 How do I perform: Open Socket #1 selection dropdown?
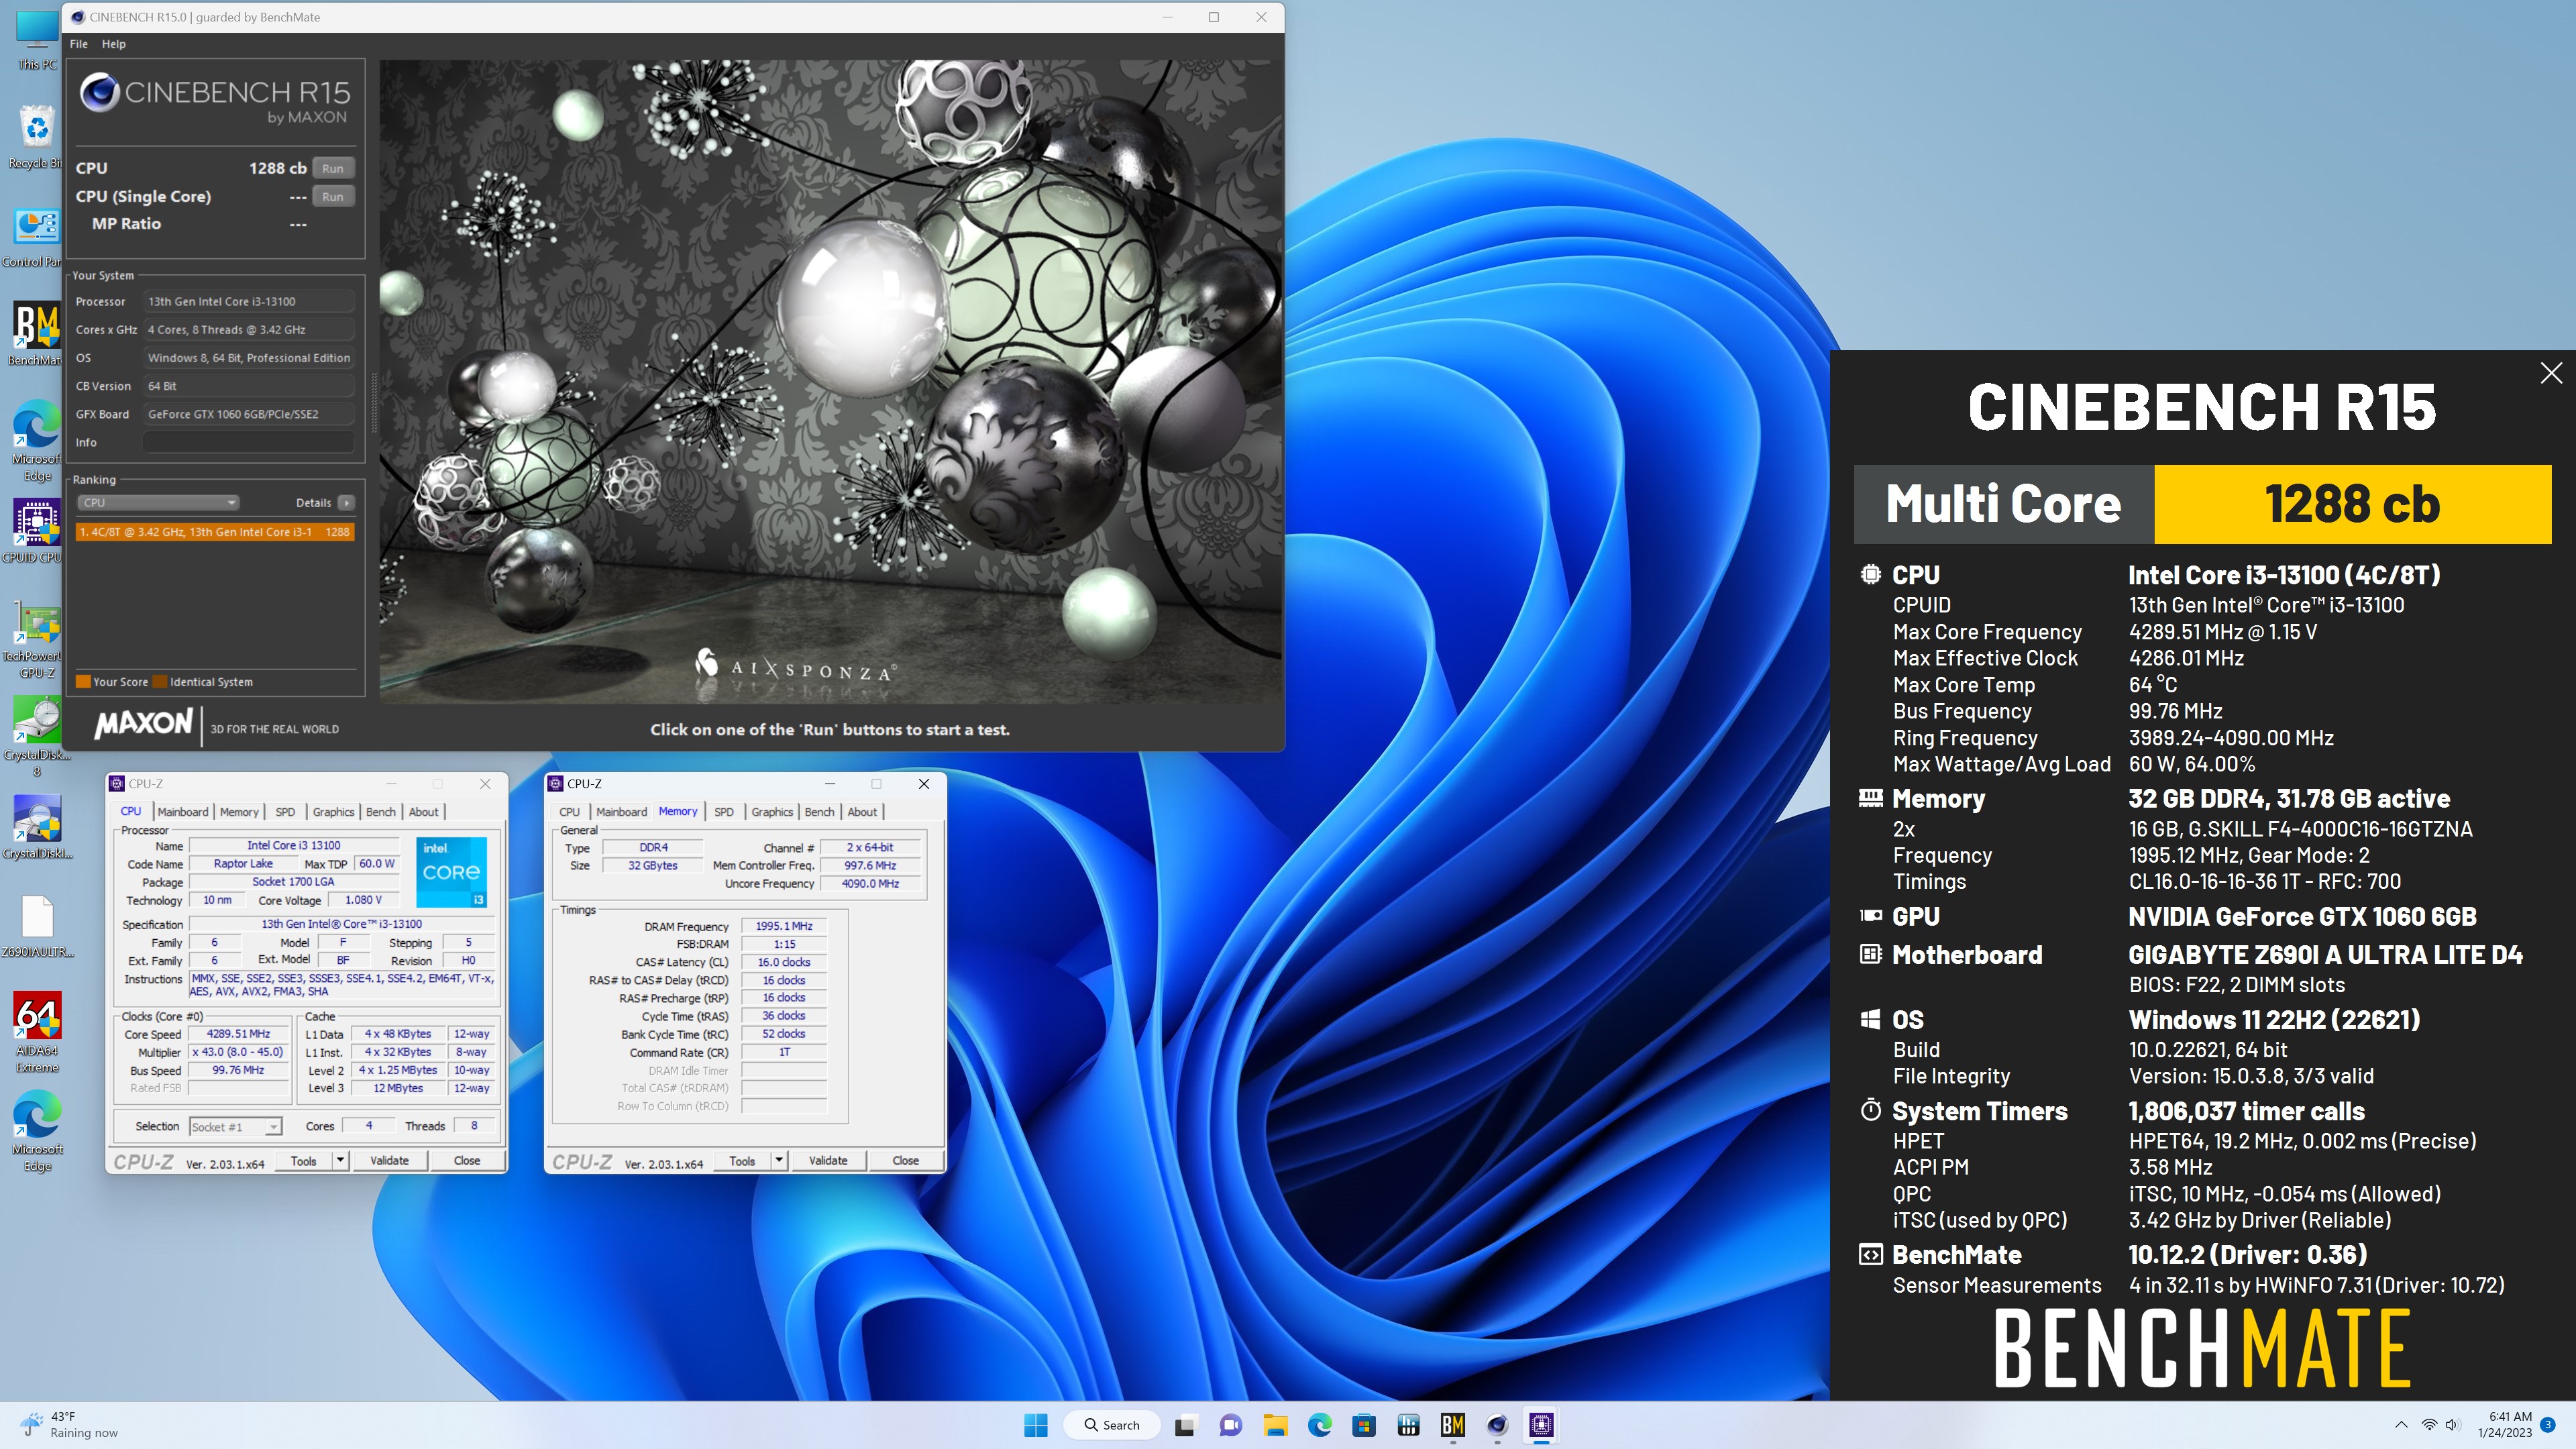coord(235,1127)
